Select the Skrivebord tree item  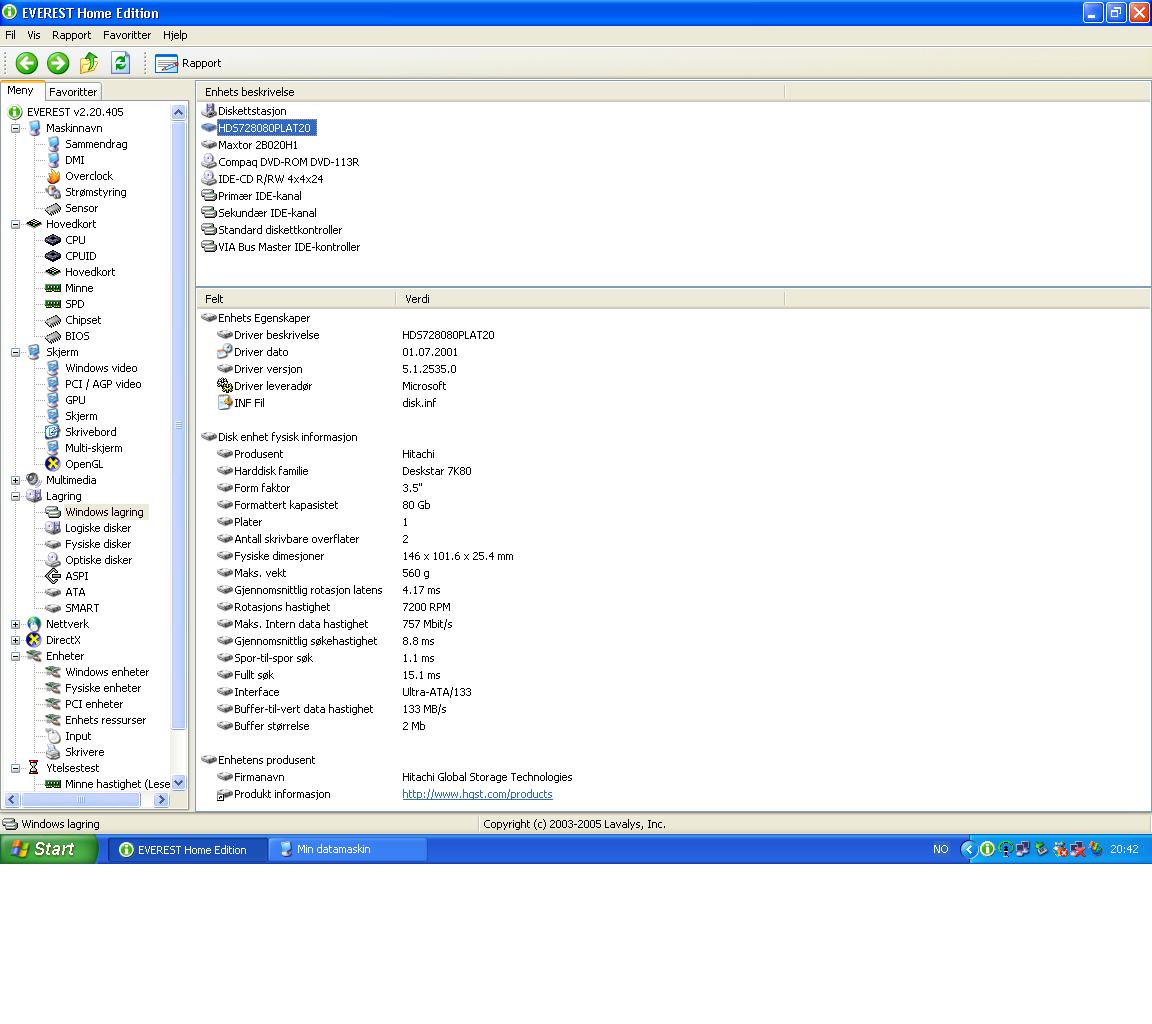(x=81, y=432)
